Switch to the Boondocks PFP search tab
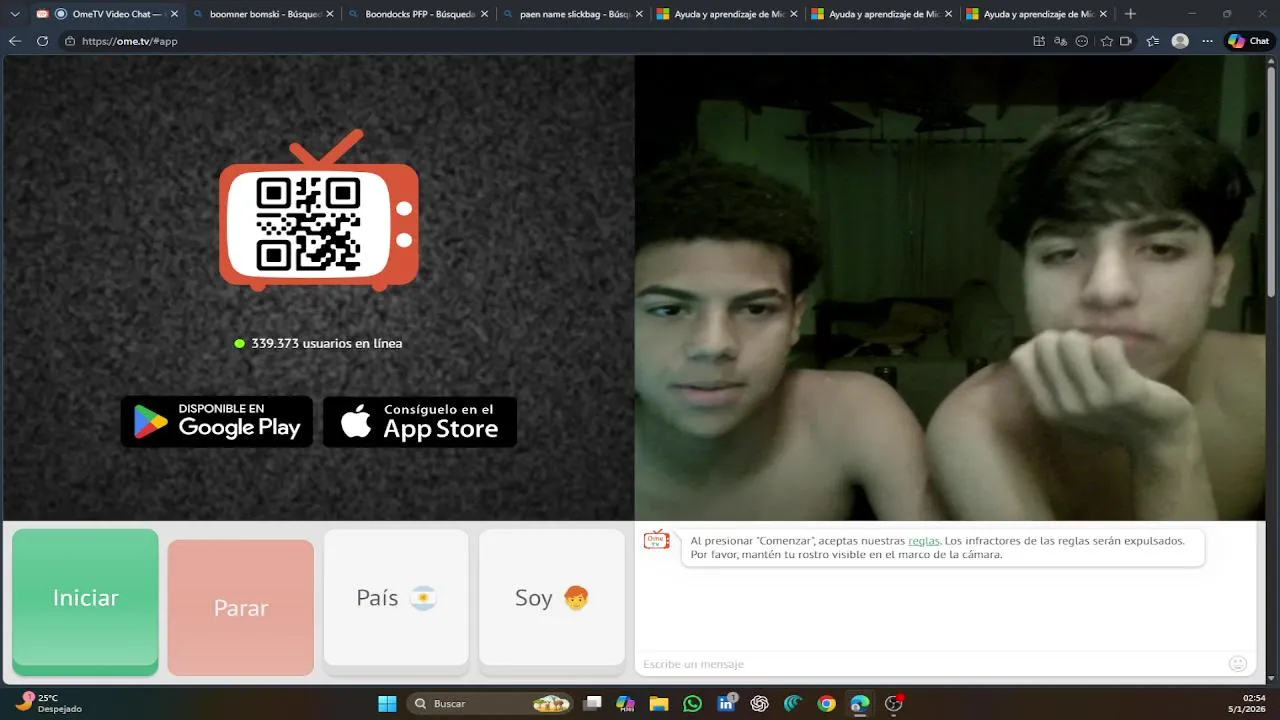This screenshot has height=720, width=1280. [420, 14]
